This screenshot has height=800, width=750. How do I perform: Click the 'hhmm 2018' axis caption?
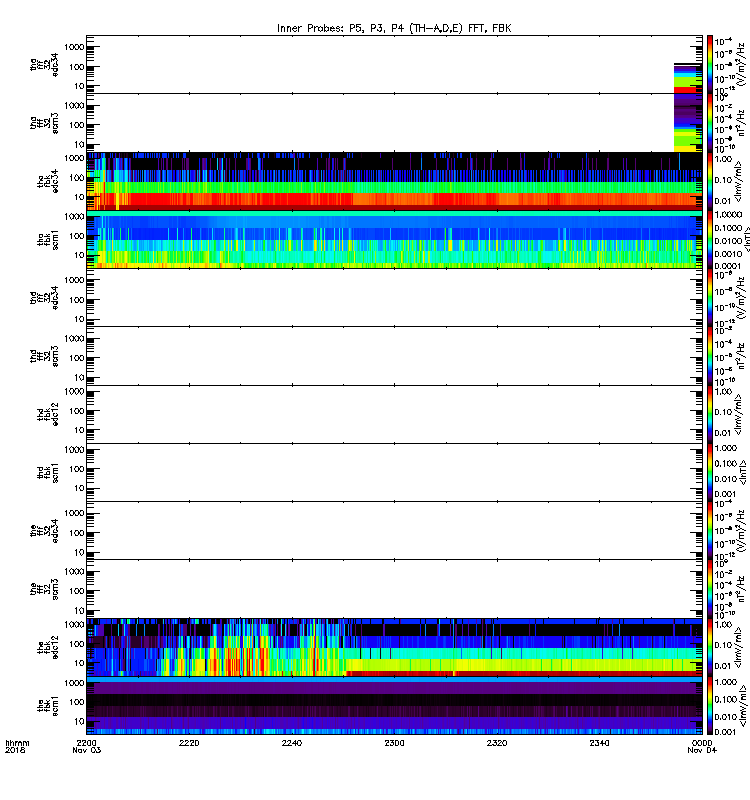pyautogui.click(x=17, y=746)
